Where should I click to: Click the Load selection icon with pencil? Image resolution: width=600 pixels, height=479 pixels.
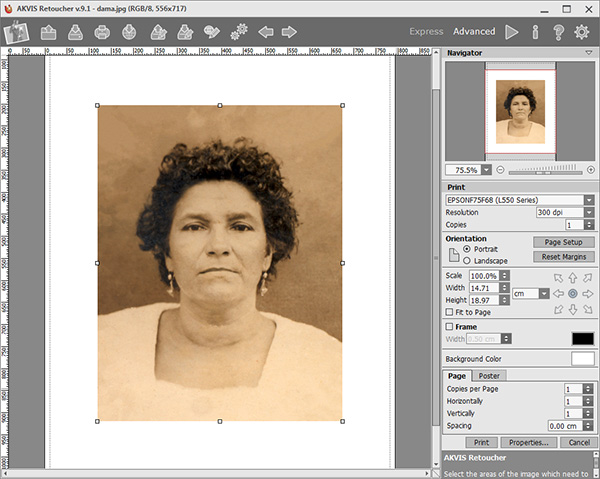(x=158, y=33)
